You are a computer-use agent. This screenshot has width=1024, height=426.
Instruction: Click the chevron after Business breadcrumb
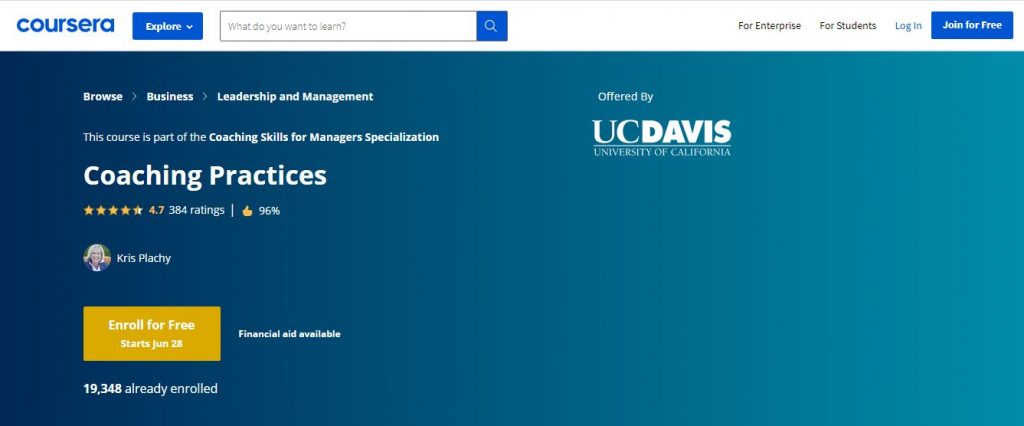pyautogui.click(x=205, y=97)
